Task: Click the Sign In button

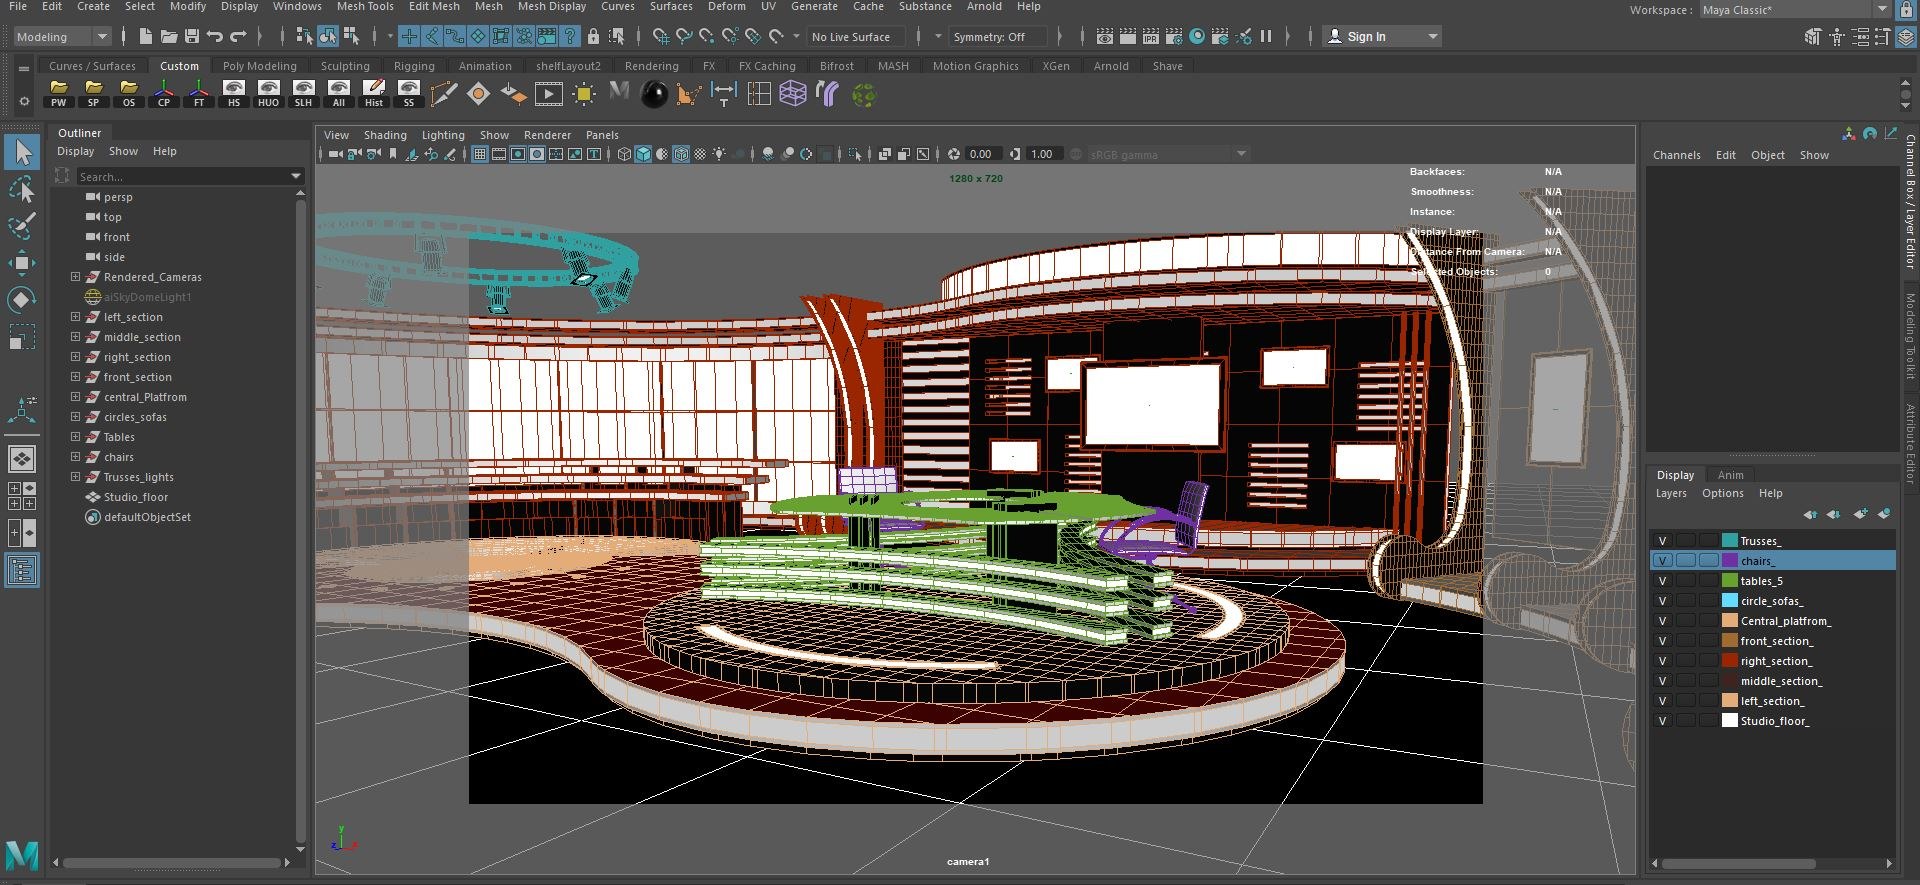Action: (x=1381, y=36)
